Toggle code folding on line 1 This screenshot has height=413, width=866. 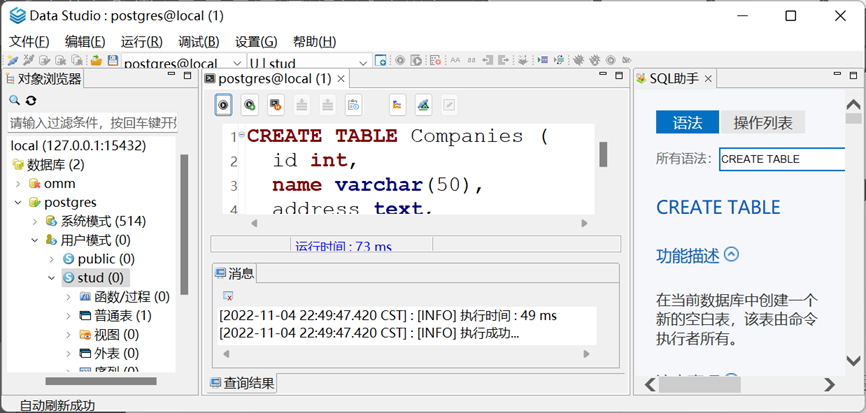pos(241,135)
